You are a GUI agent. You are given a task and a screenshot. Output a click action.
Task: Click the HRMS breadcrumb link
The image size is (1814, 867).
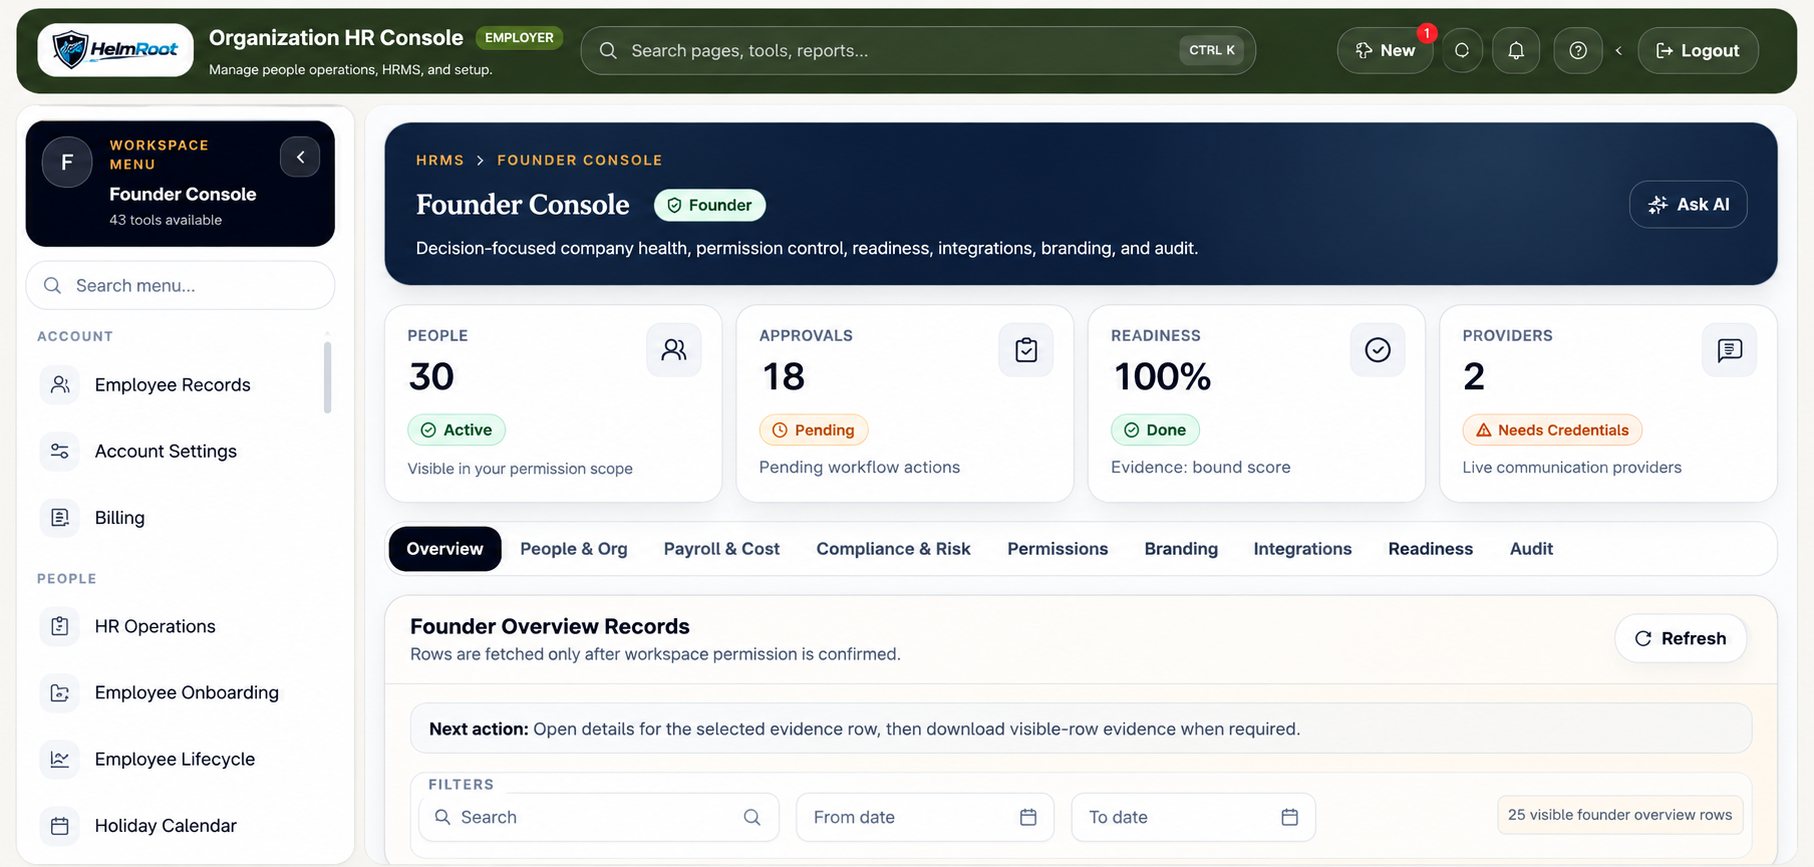tap(440, 160)
